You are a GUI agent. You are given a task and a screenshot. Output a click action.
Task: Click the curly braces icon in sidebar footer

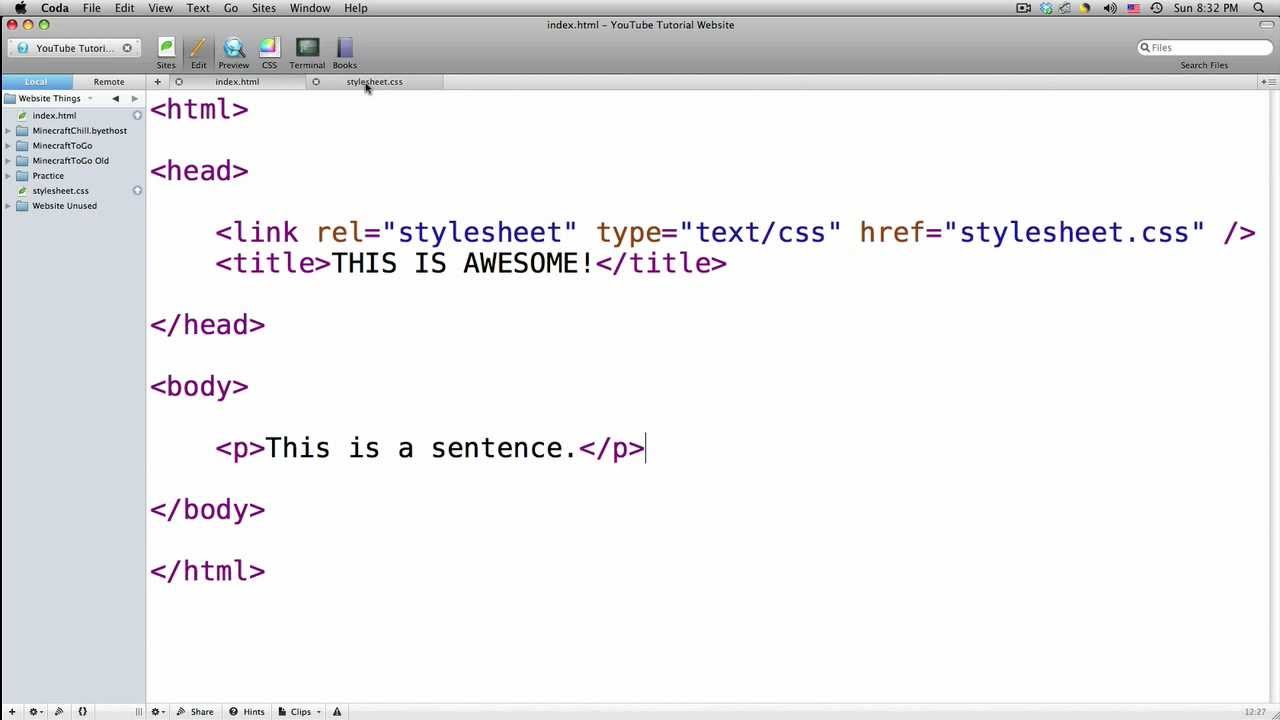tap(83, 712)
